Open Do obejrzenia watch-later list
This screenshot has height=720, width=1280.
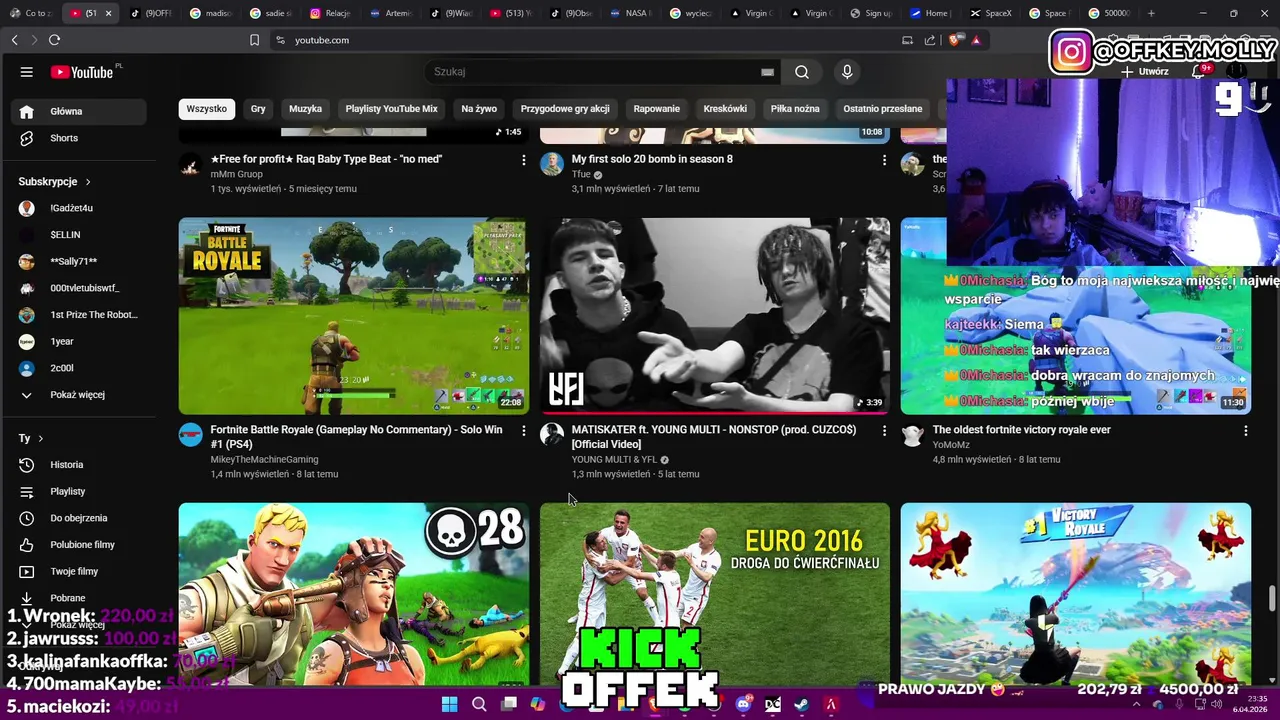pos(78,518)
